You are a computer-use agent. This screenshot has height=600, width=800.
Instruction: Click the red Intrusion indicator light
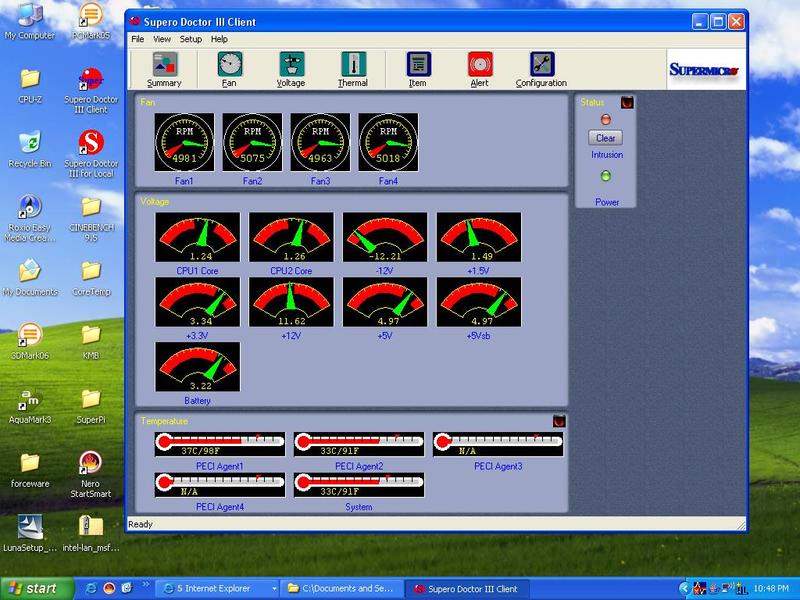pos(606,120)
